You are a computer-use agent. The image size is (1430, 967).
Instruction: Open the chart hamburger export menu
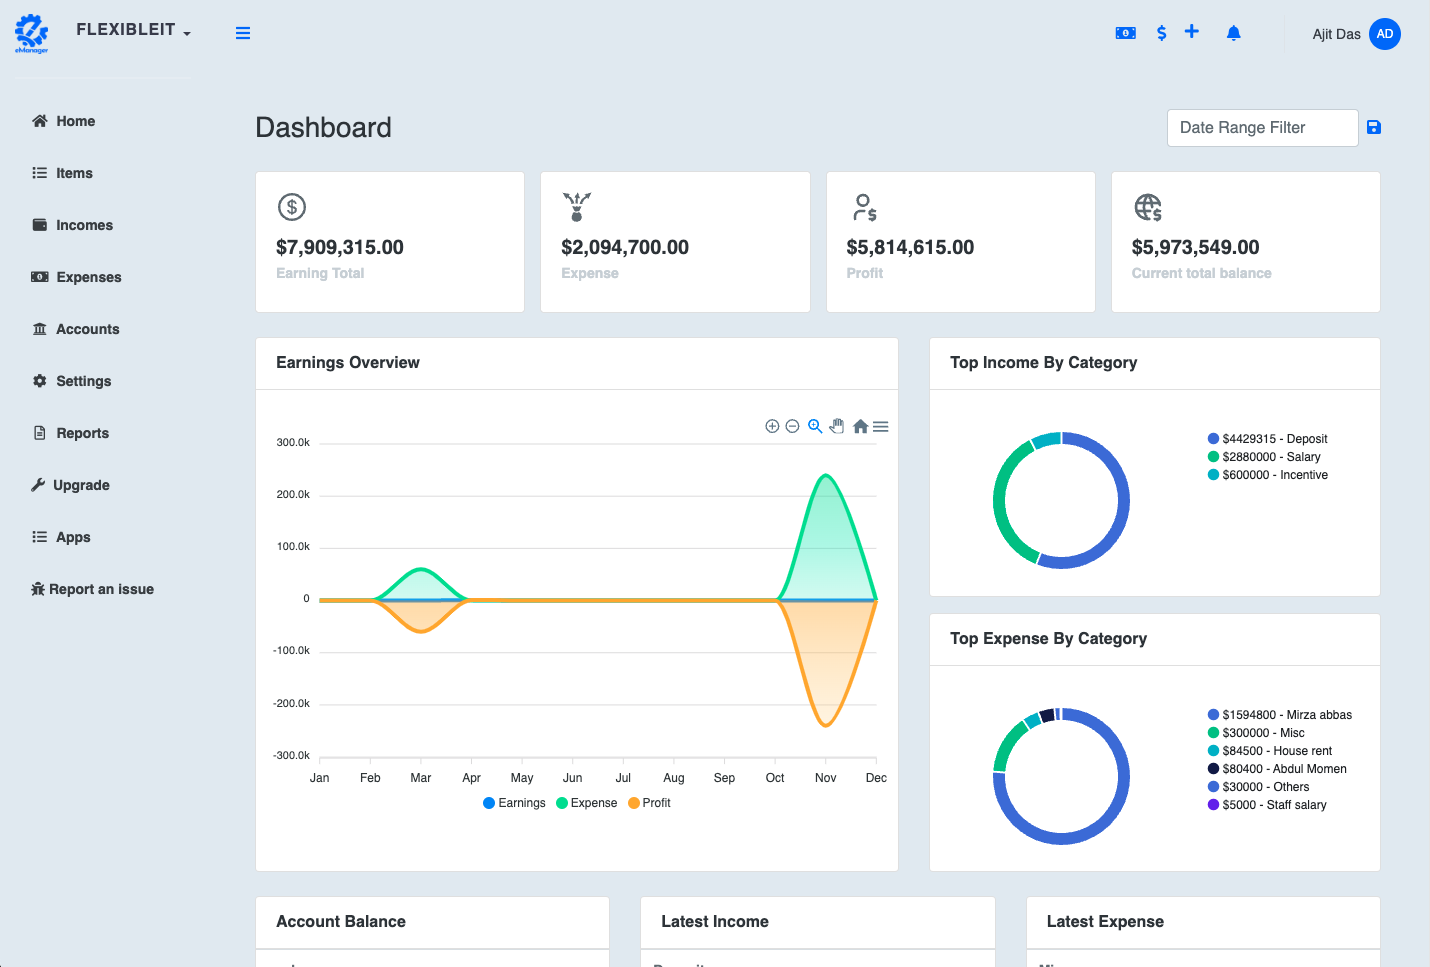click(x=881, y=426)
